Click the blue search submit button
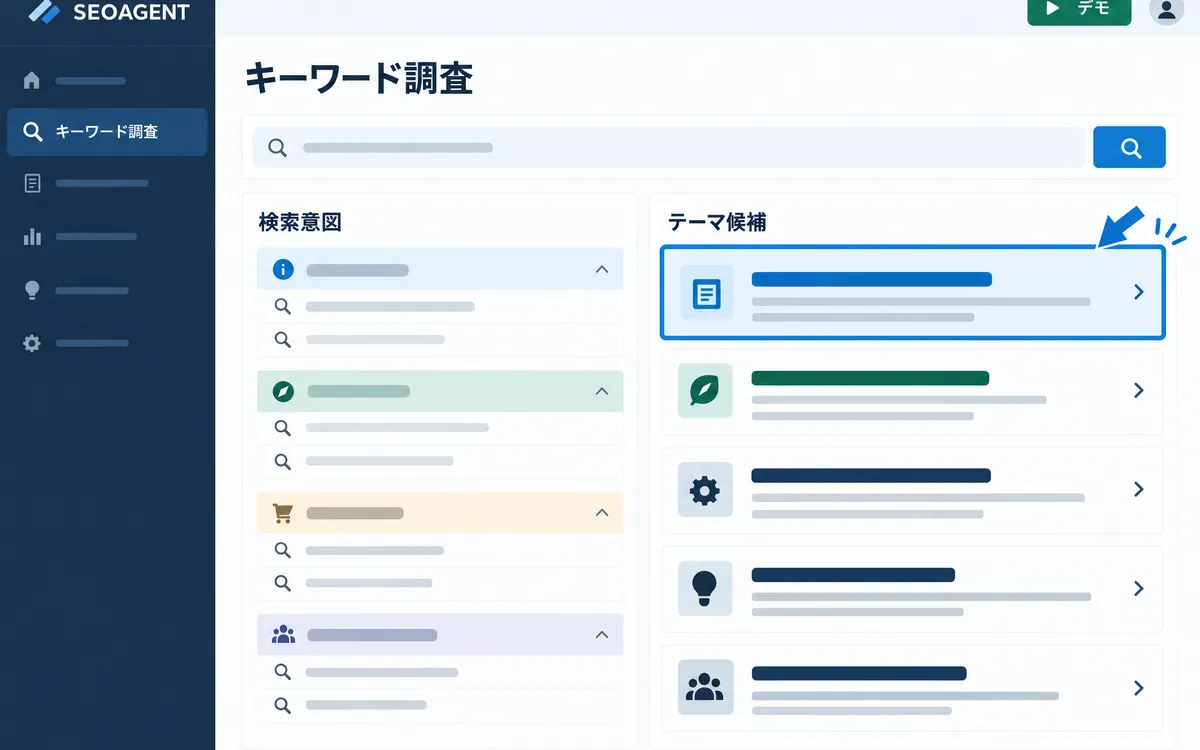Screen dimensions: 1200x750 tap(1130, 147)
